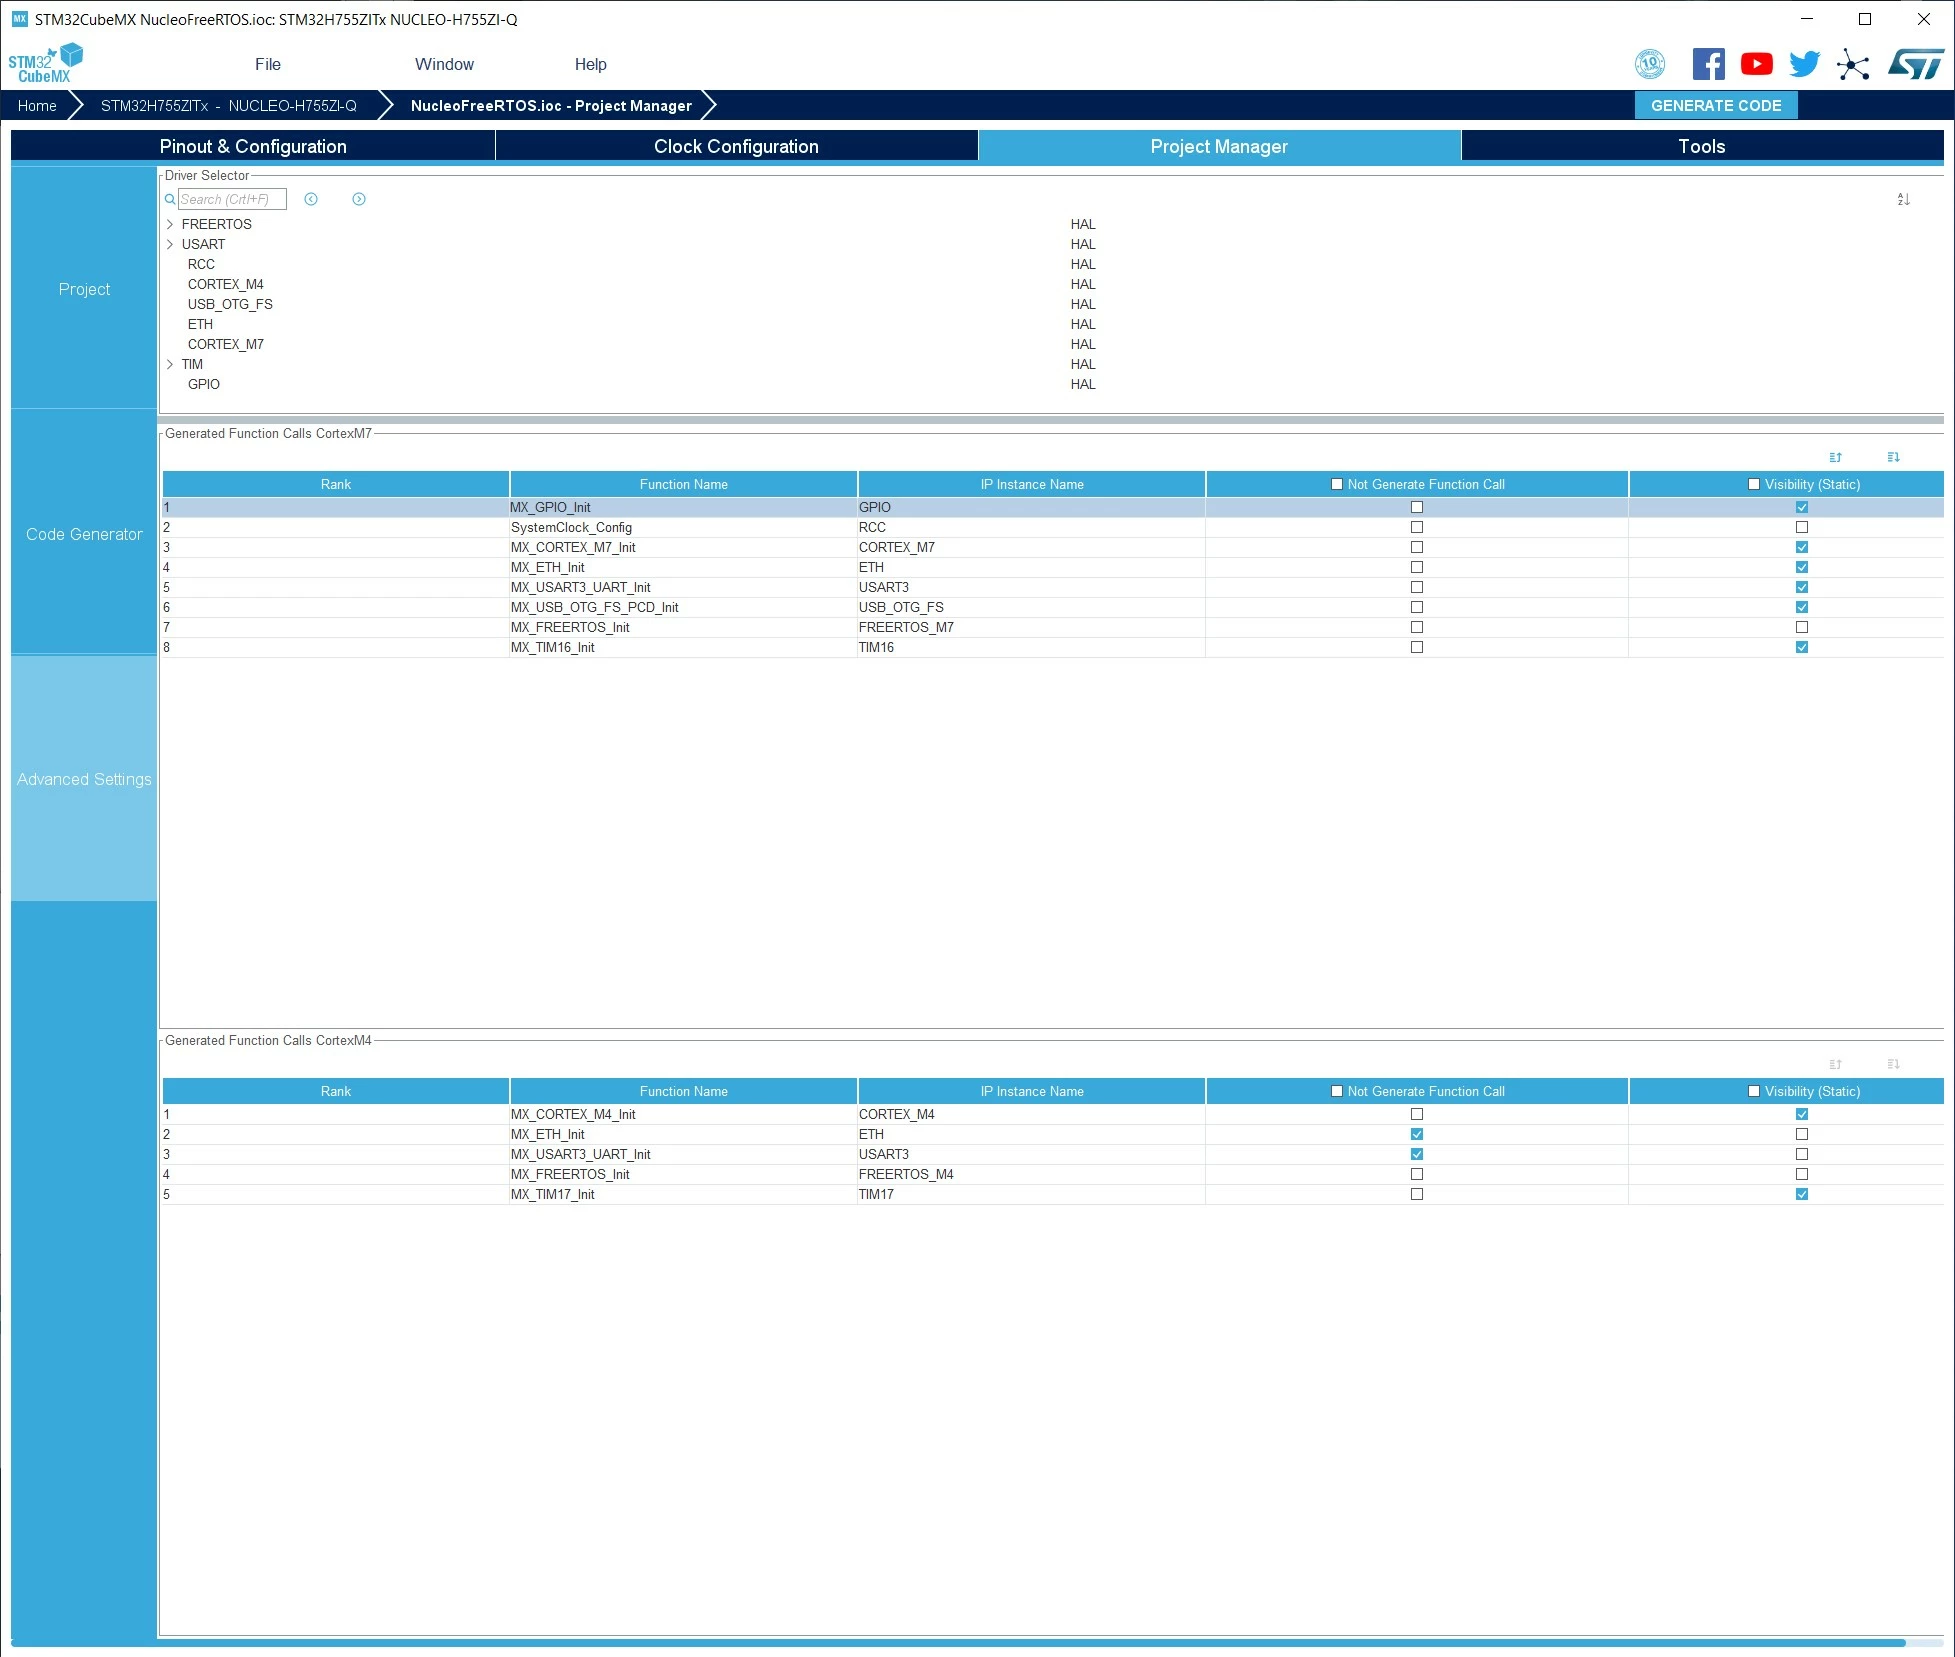1955x1657 pixels.
Task: Open the Twitter icon link
Action: [1805, 64]
